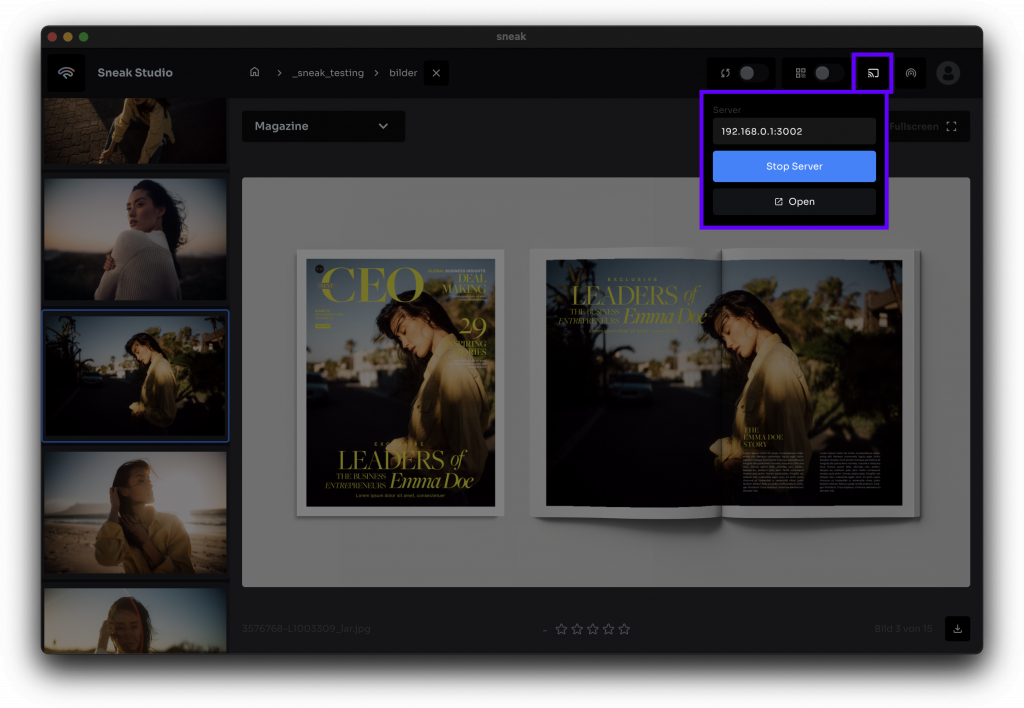This screenshot has width=1024, height=708.
Task: Select the beach sunset woman thumbnail
Action: click(x=135, y=512)
